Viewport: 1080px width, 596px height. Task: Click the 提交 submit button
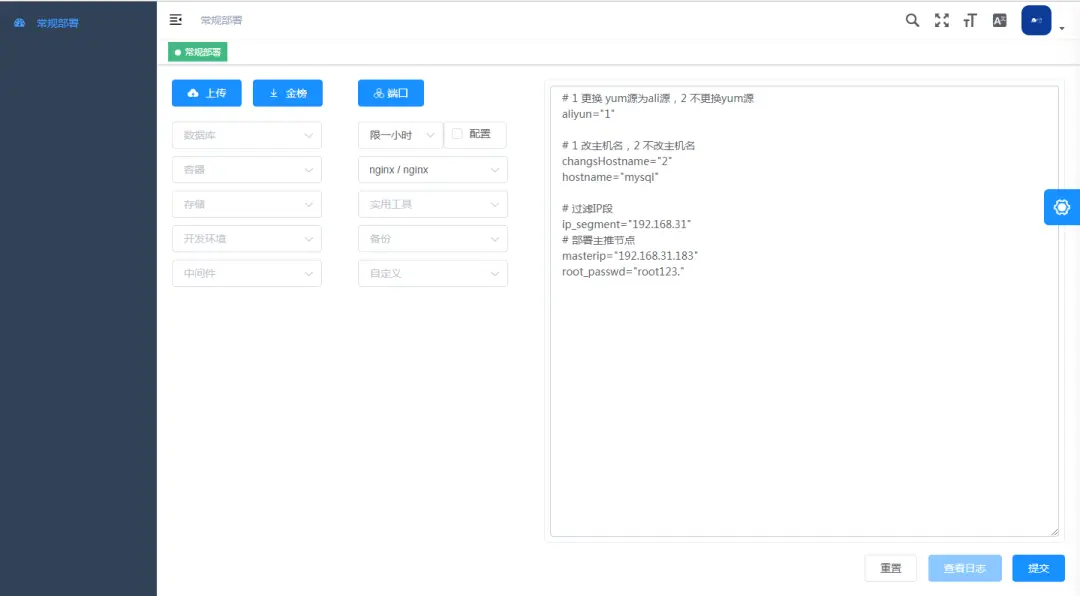coord(1039,568)
